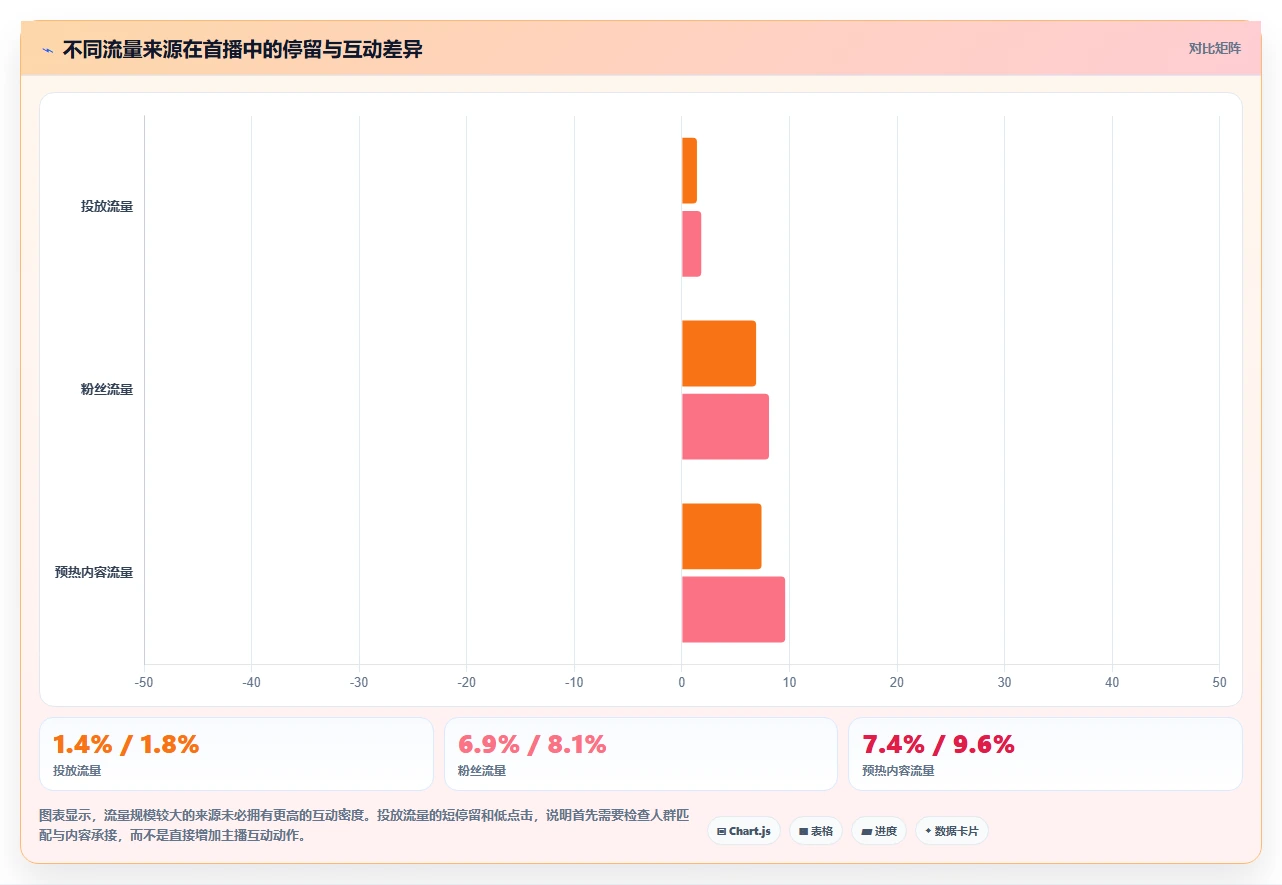The image size is (1282, 885).
Task: Click the x-axis tick label 10
Action: coord(789,683)
